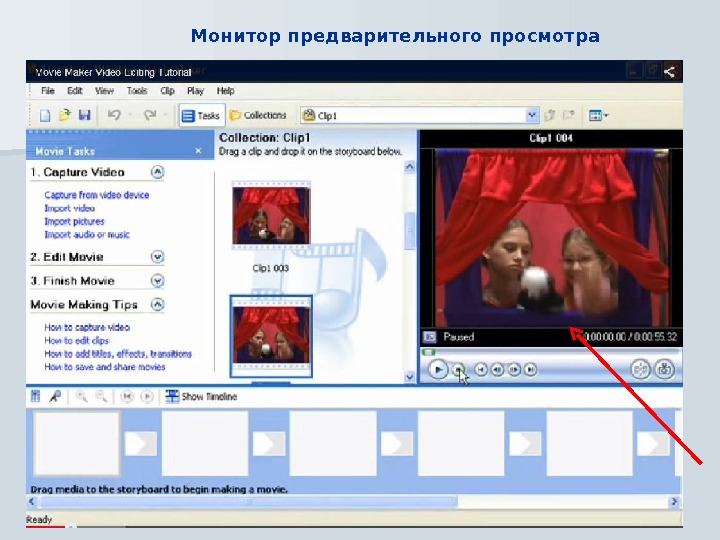The height and width of the screenshot is (540, 720).
Task: Click the Open Project folder icon
Action: tap(65, 115)
